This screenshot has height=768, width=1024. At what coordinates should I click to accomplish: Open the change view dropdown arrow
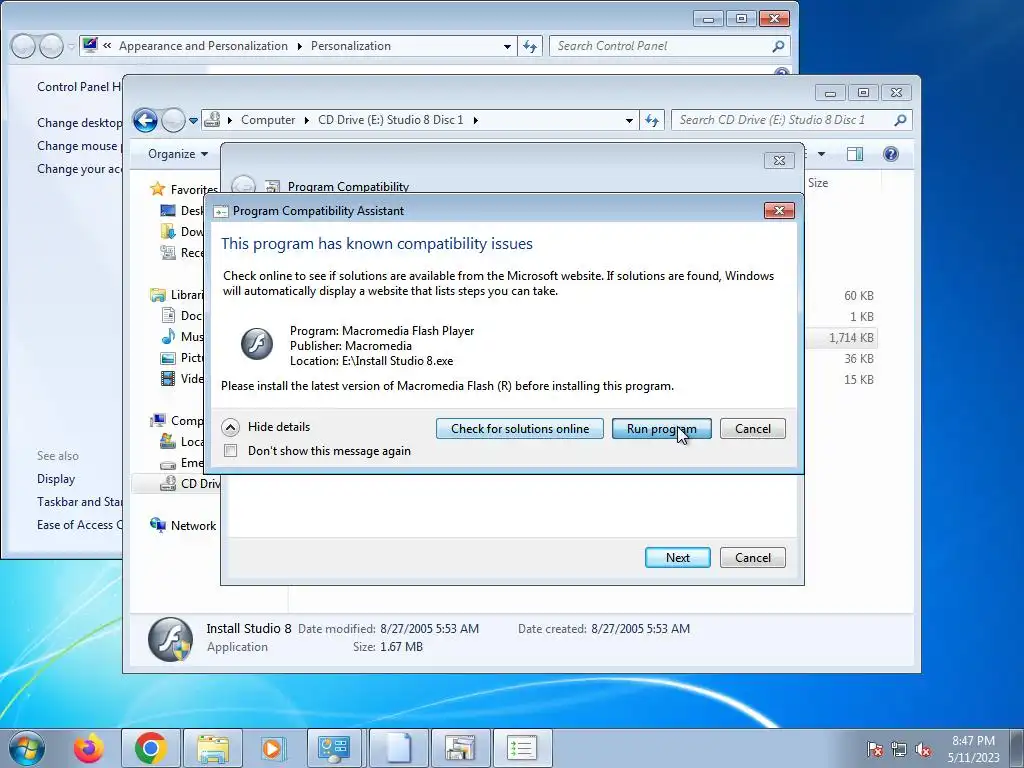[822, 154]
